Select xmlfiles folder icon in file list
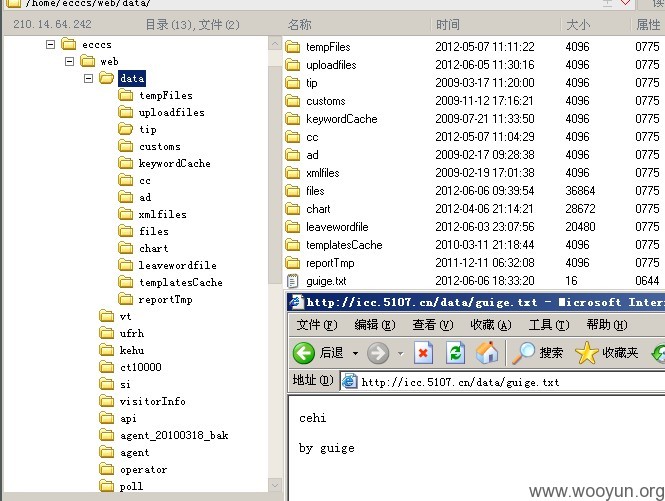This screenshot has height=501, width=665. click(x=293, y=173)
